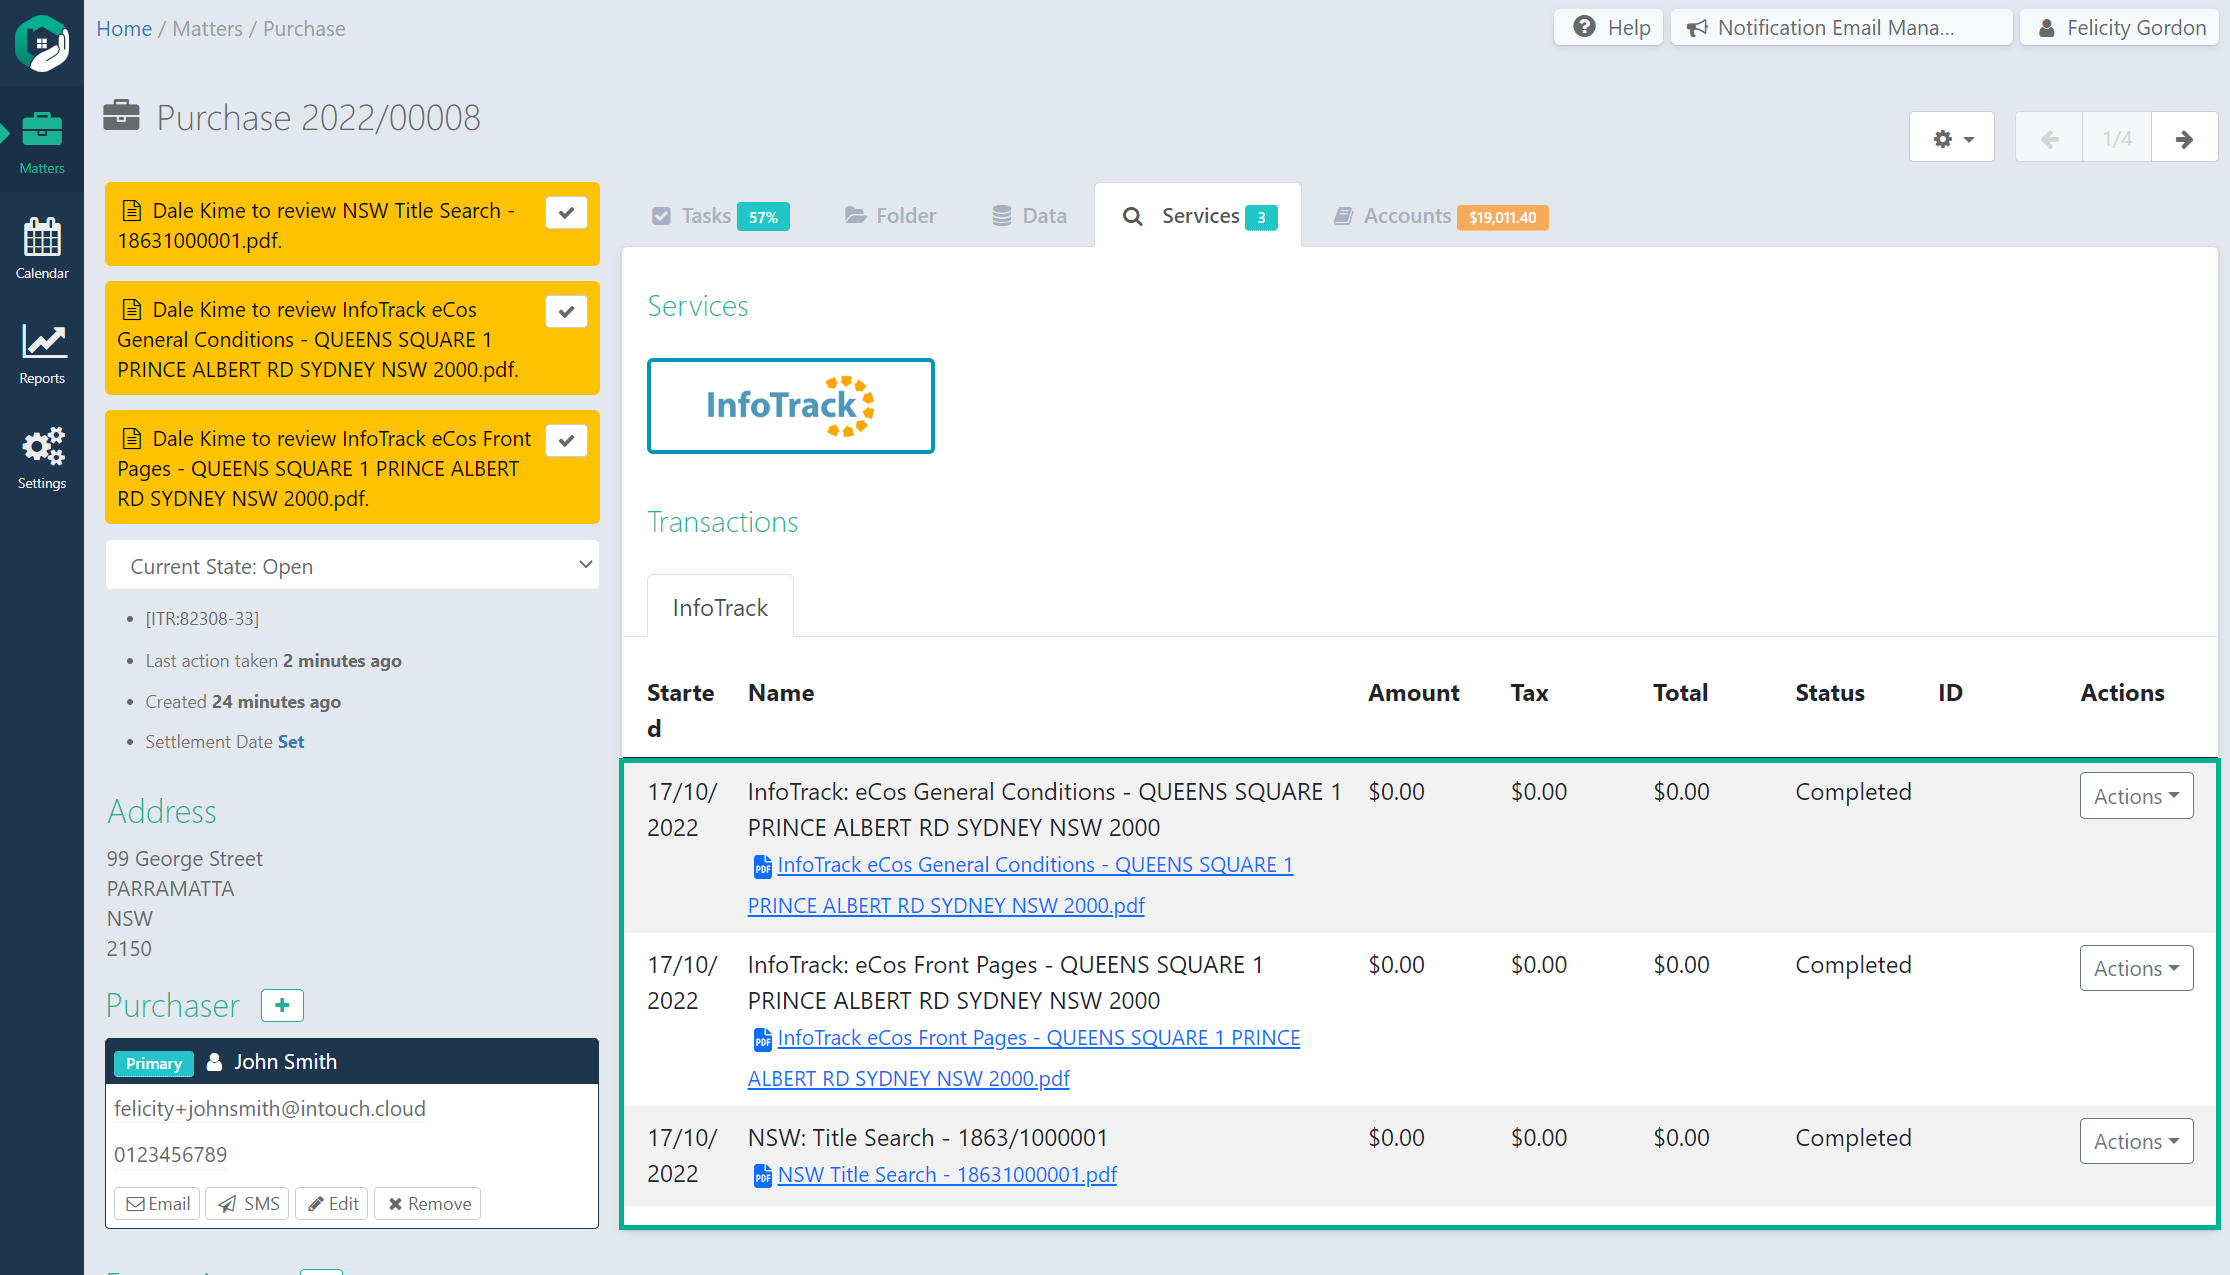Click the briefcase icon beside Purchase 2022/00008
Screen dimensions: 2230x1275
(122, 116)
